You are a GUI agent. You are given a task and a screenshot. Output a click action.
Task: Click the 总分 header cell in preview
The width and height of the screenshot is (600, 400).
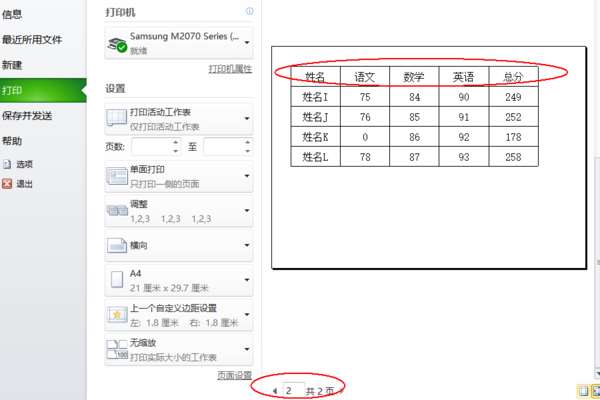513,77
